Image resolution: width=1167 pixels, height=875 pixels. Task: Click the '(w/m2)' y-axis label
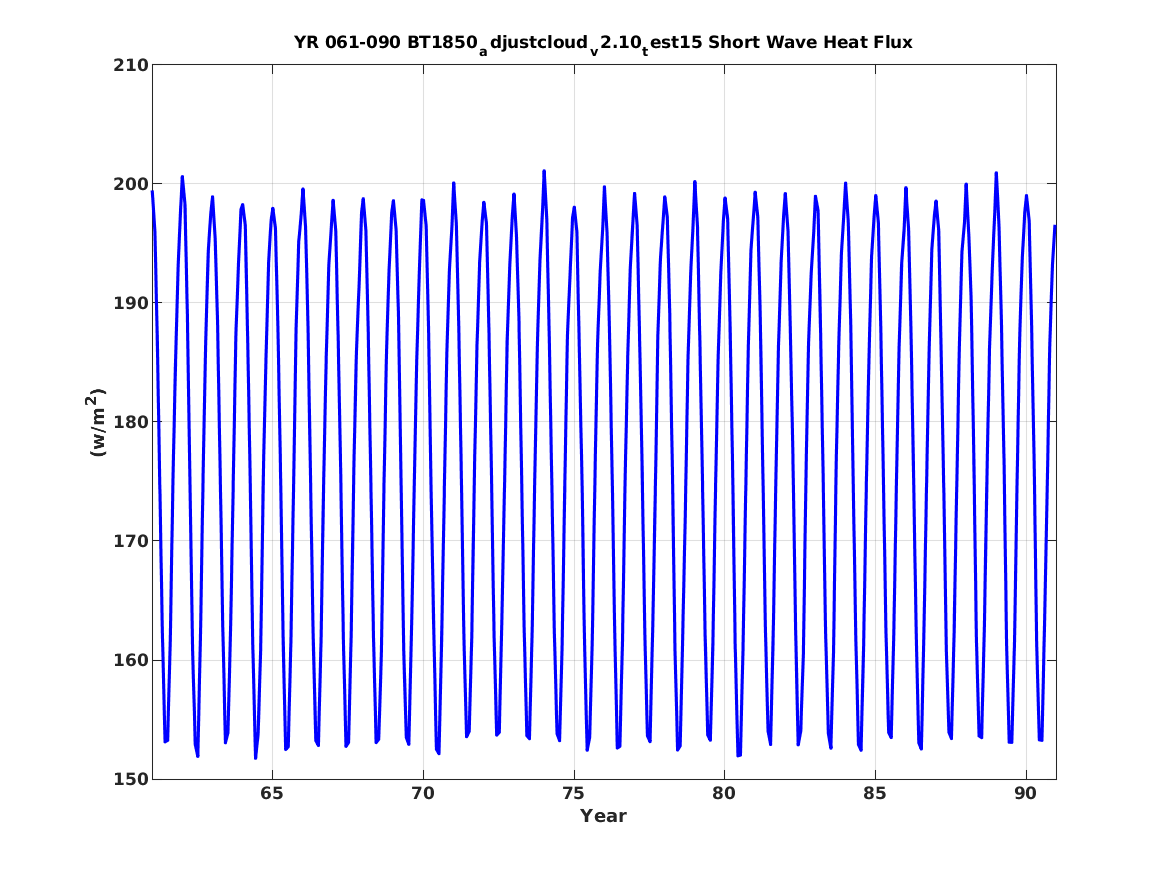pos(97,422)
